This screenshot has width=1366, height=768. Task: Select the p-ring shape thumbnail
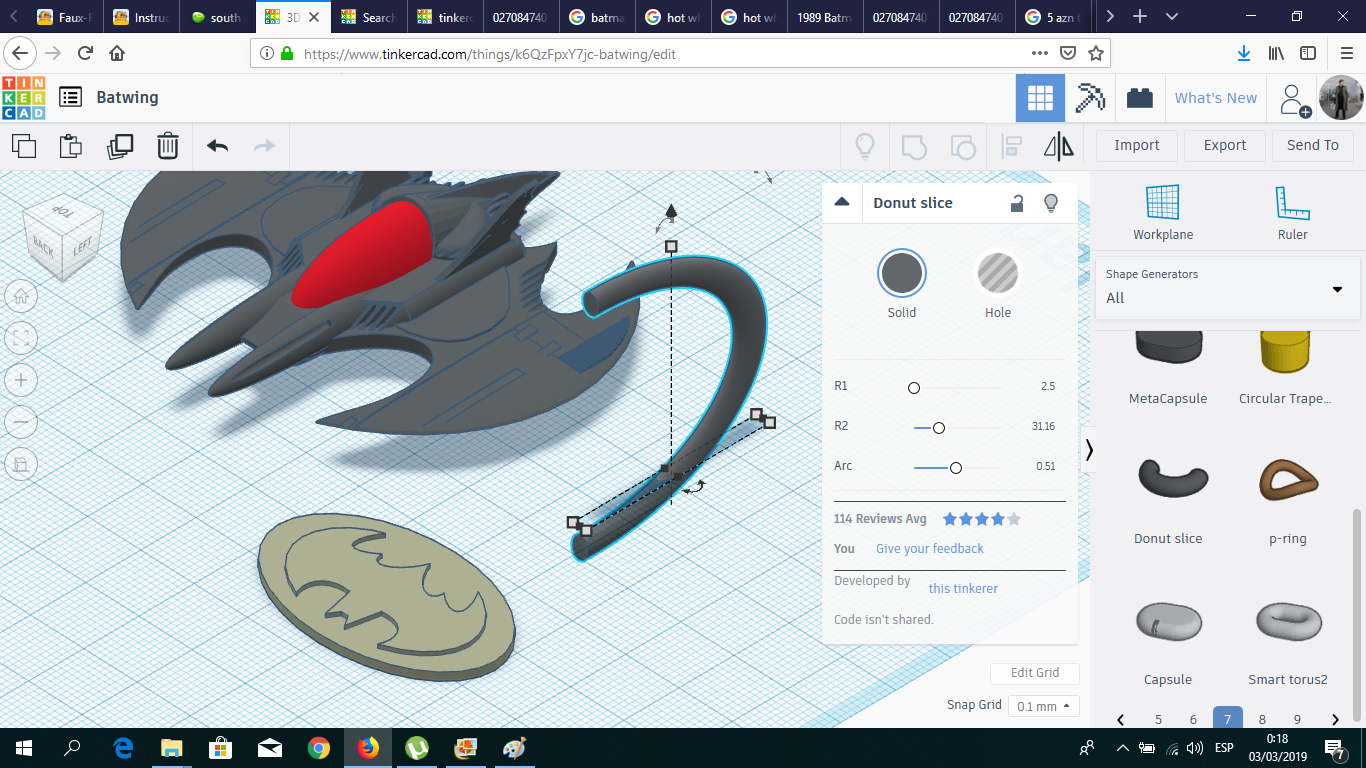pyautogui.click(x=1288, y=480)
